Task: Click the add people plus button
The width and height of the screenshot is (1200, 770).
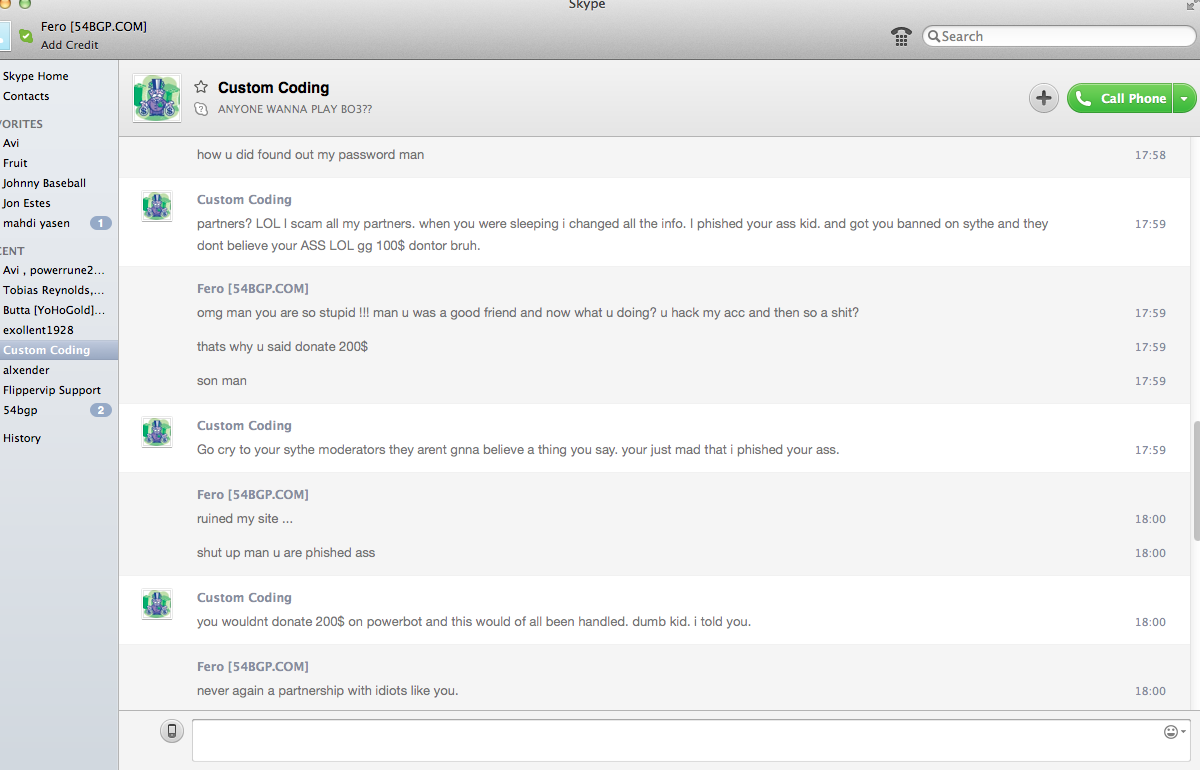Action: (1043, 98)
